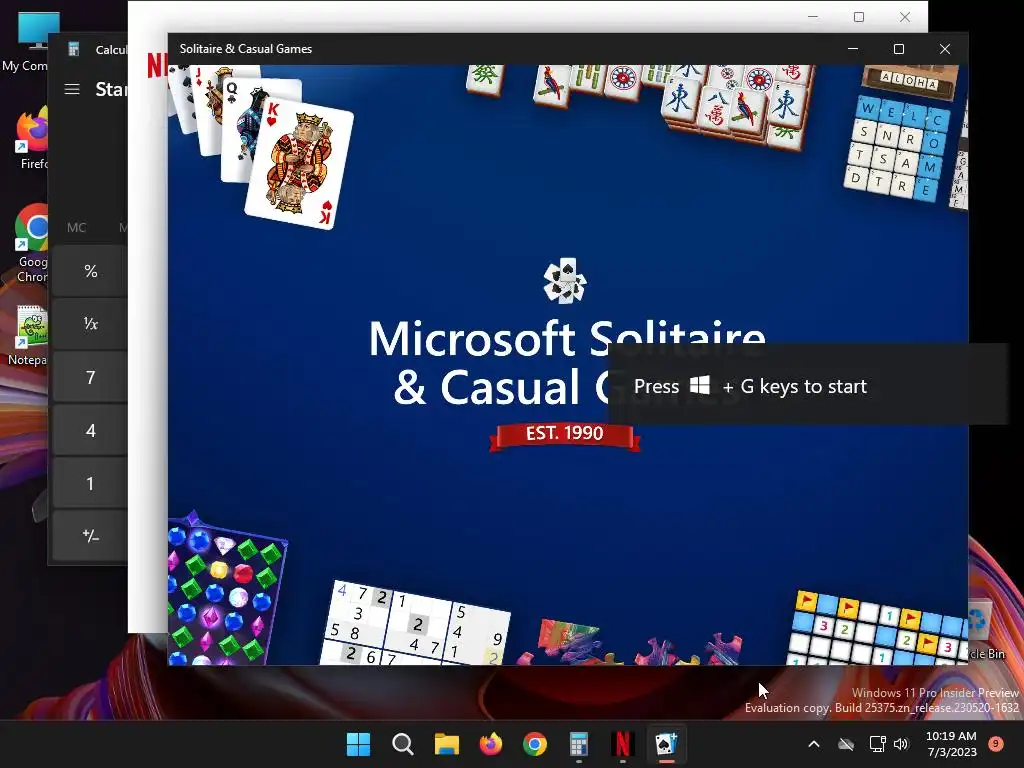Screen dimensions: 1024x768
Task: Minimize the Netflix window behind
Action: pos(813,17)
